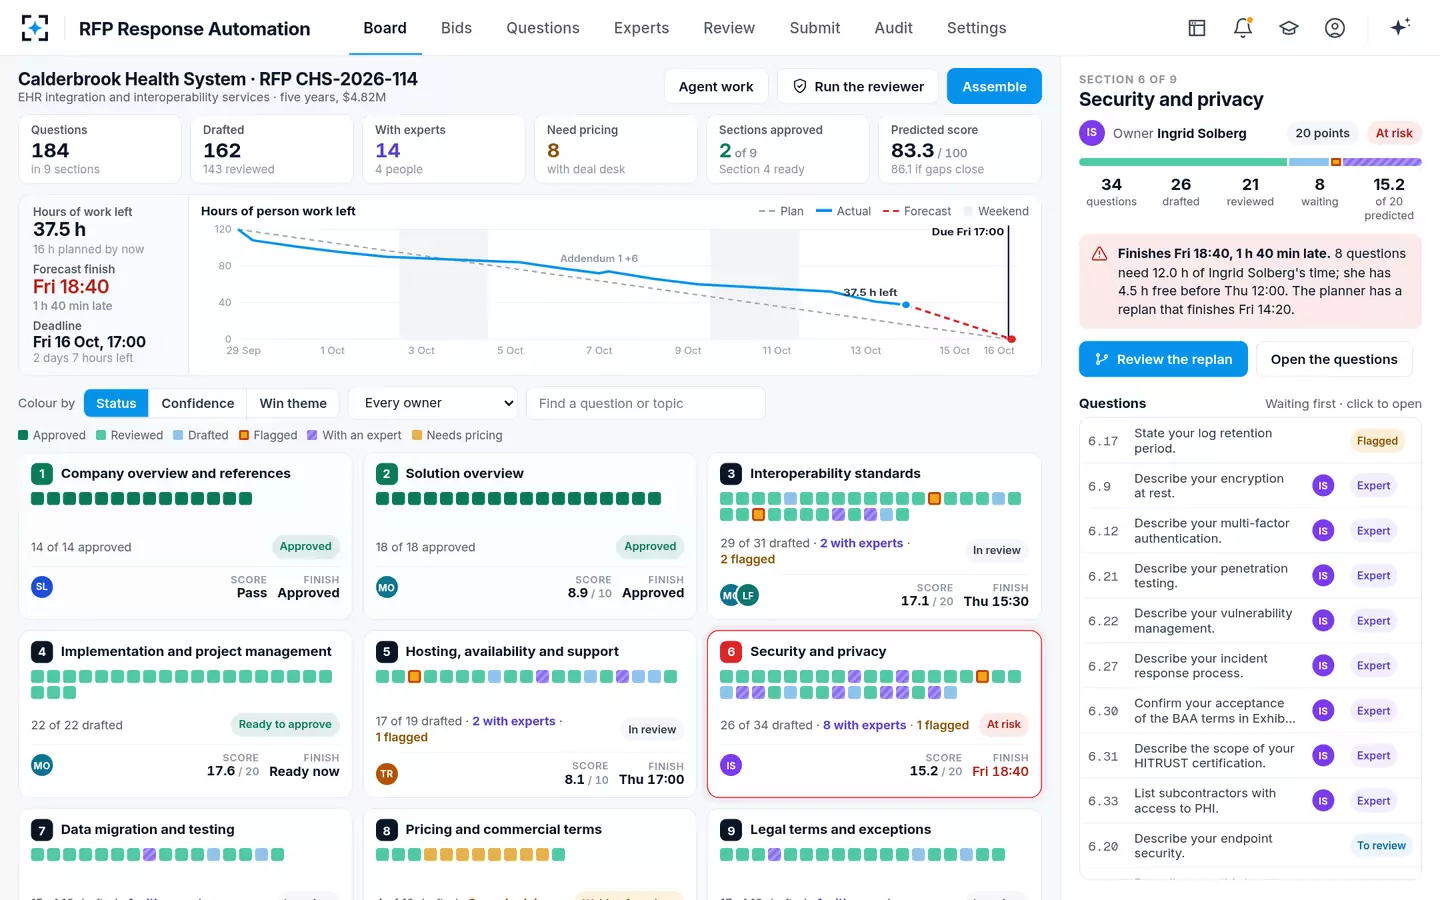Screen dimensions: 1440x900
Task: Switch to the Board tab
Action: click(x=385, y=28)
